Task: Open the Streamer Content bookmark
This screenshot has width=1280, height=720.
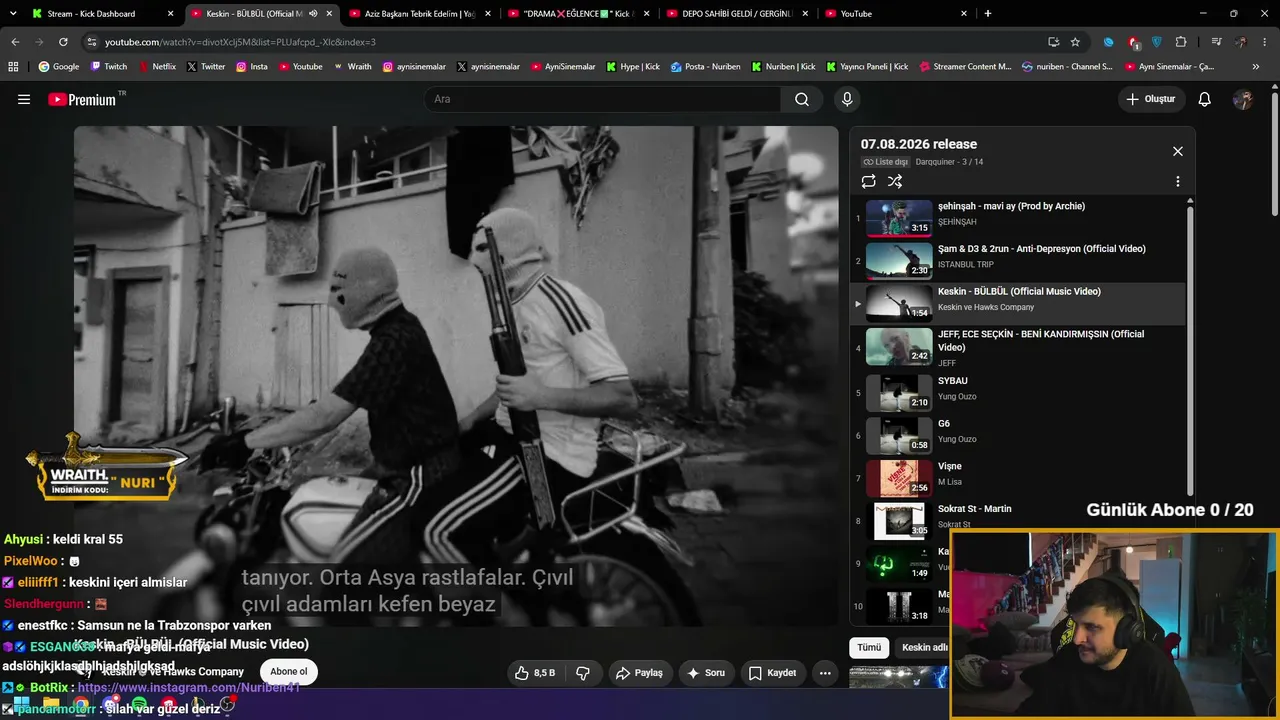Action: (x=965, y=67)
